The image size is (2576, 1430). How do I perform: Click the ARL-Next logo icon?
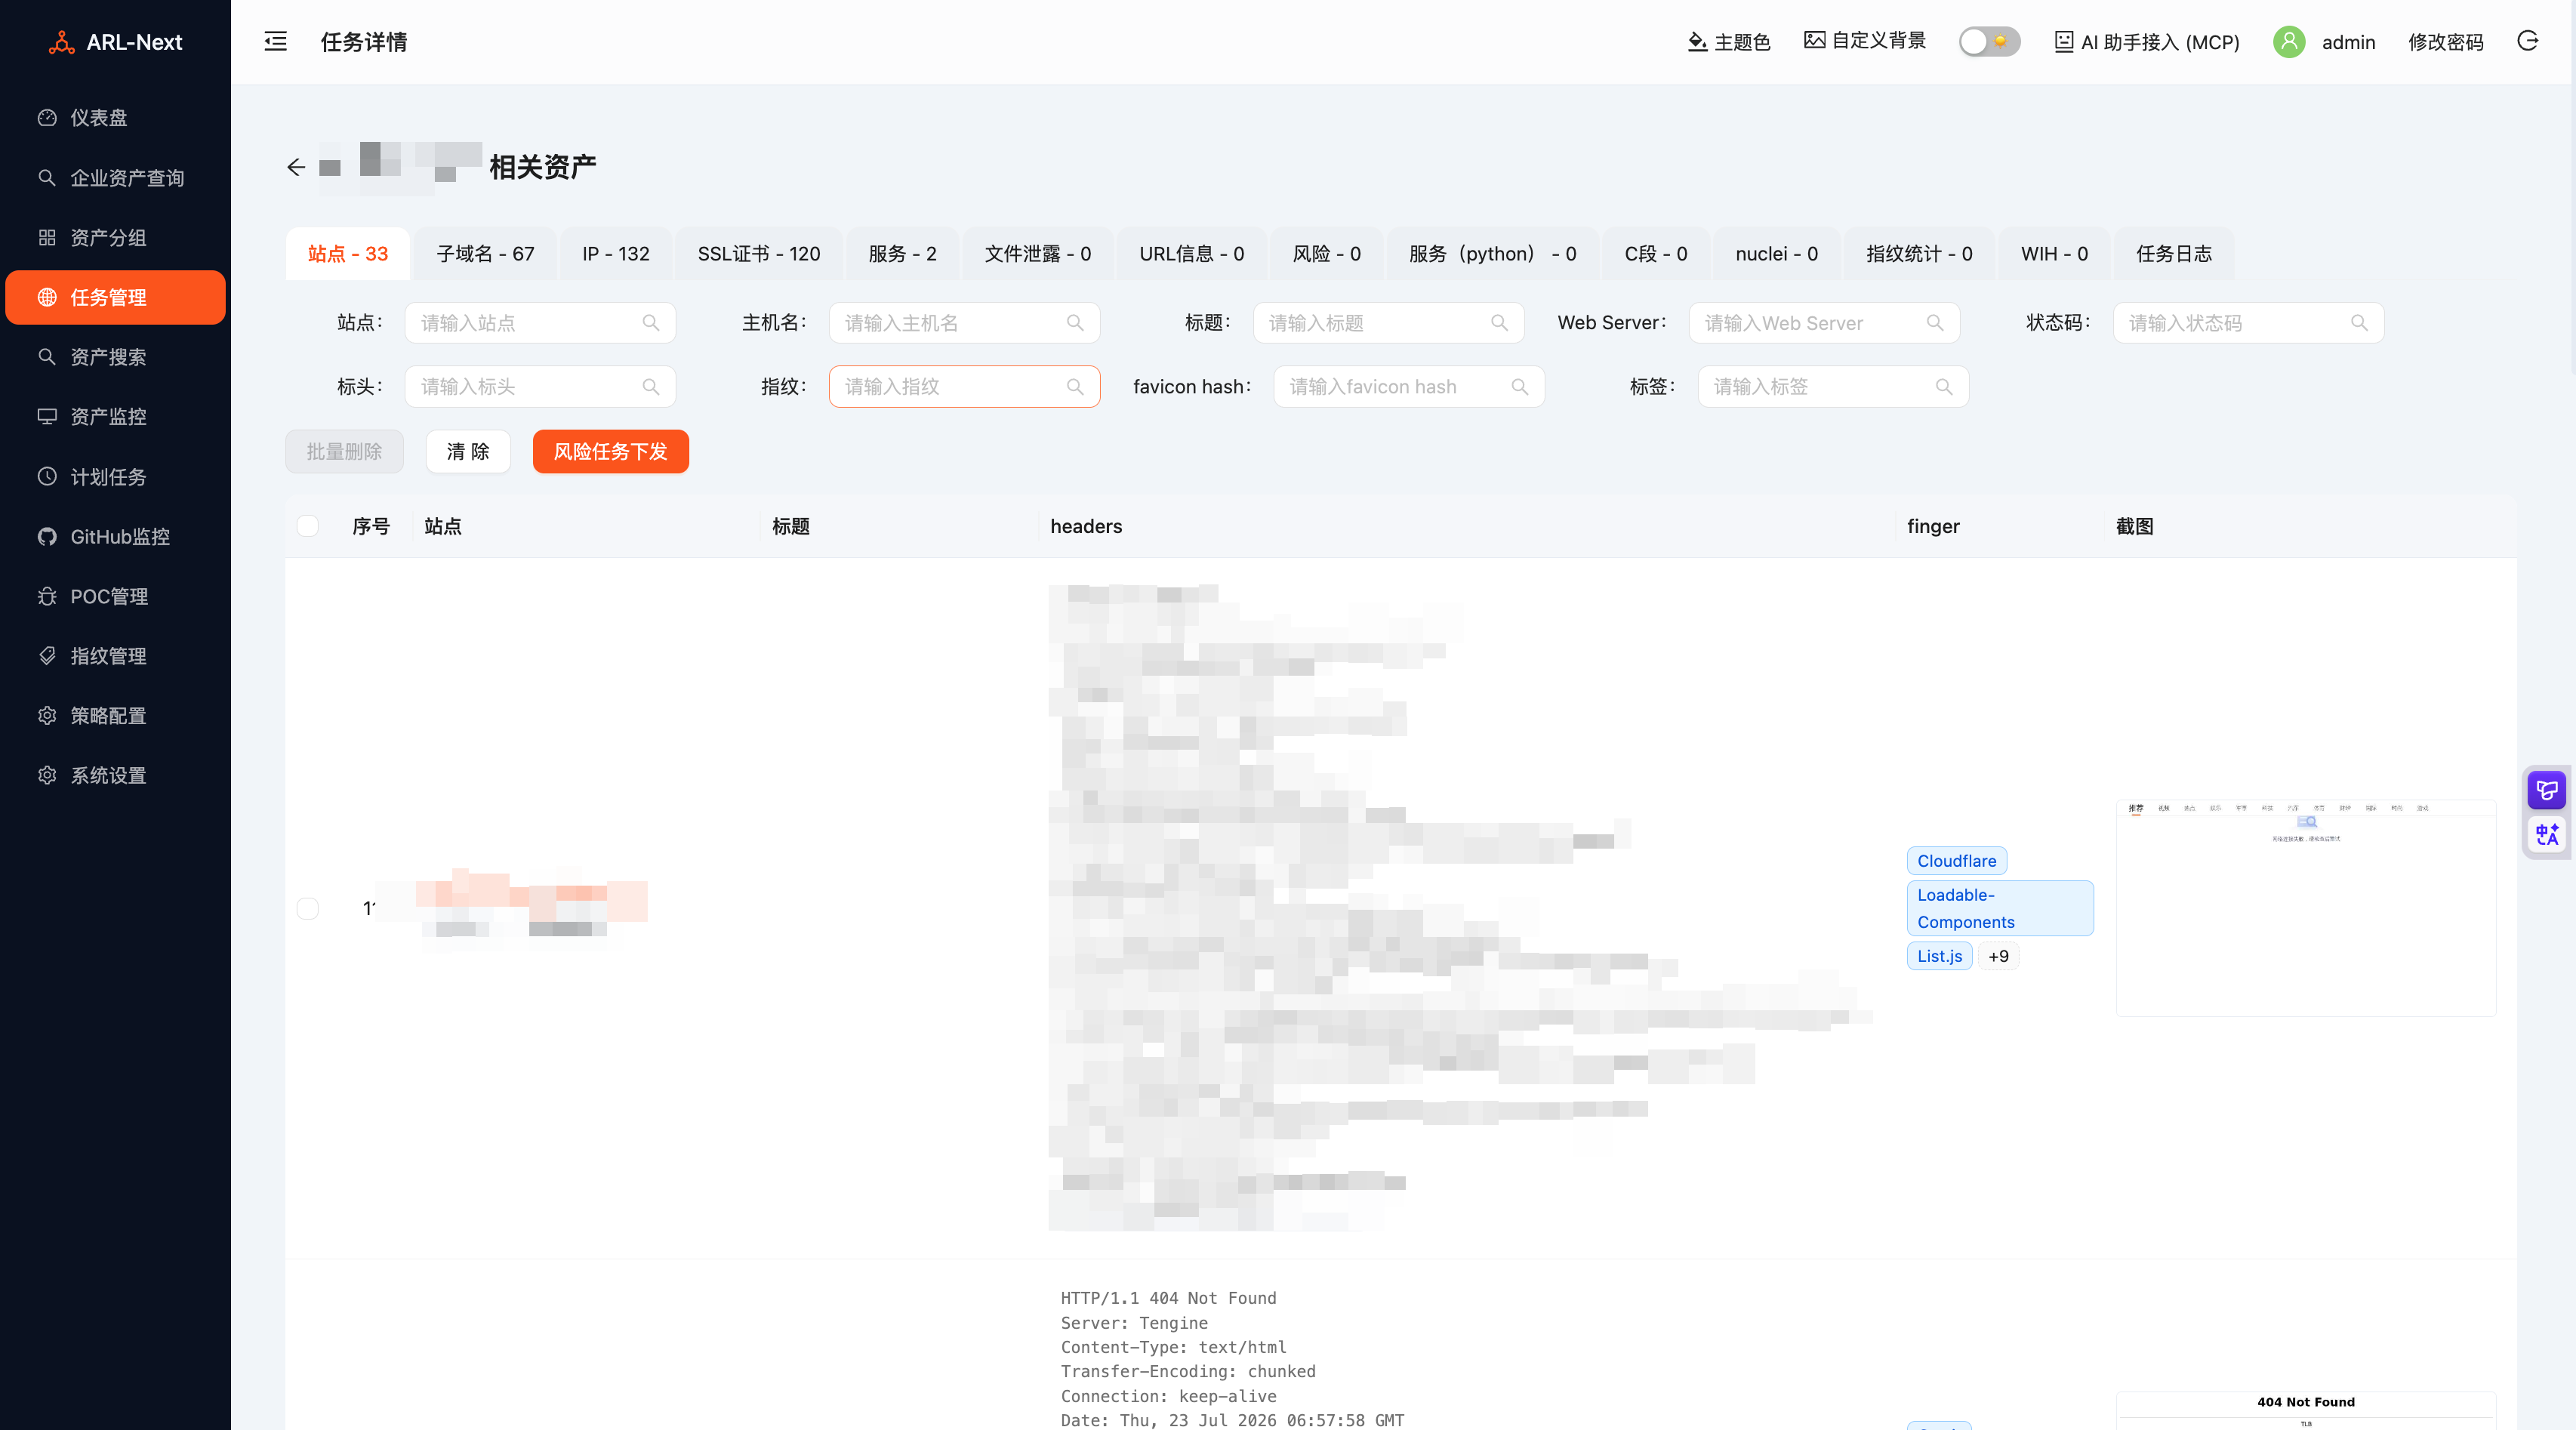62,42
